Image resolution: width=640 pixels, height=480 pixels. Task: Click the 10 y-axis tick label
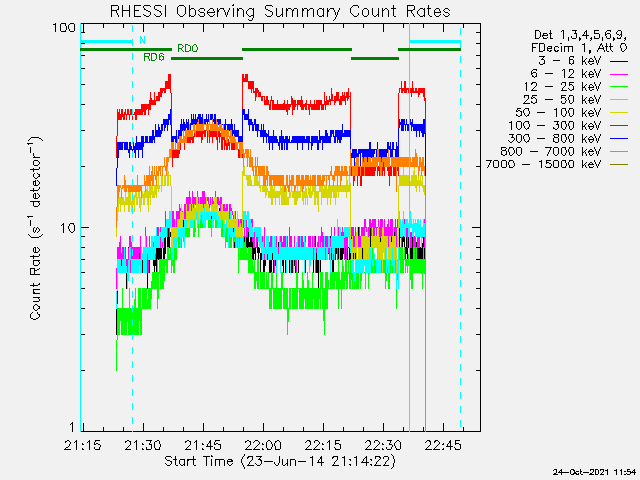[x=68, y=228]
